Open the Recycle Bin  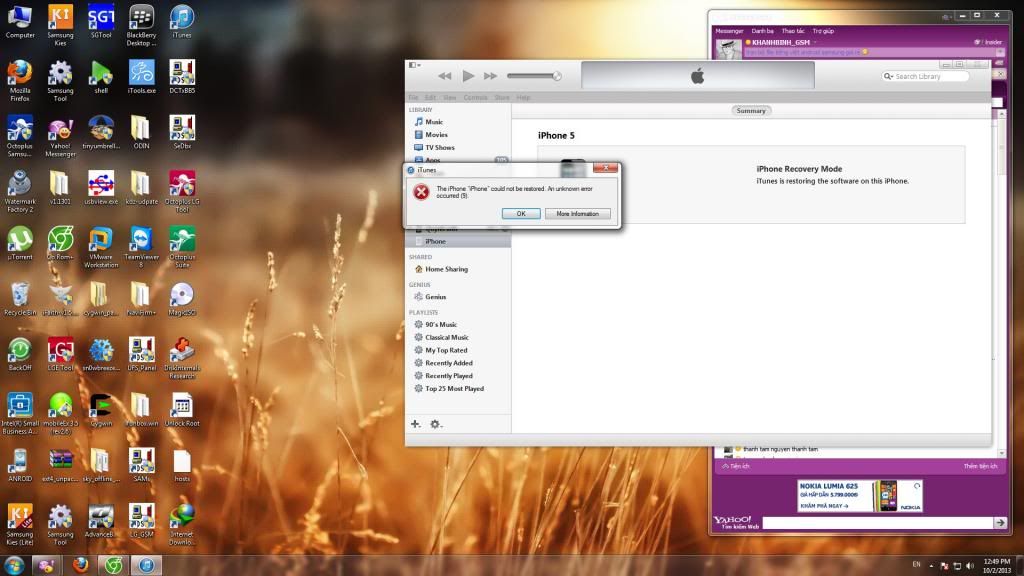(20, 299)
